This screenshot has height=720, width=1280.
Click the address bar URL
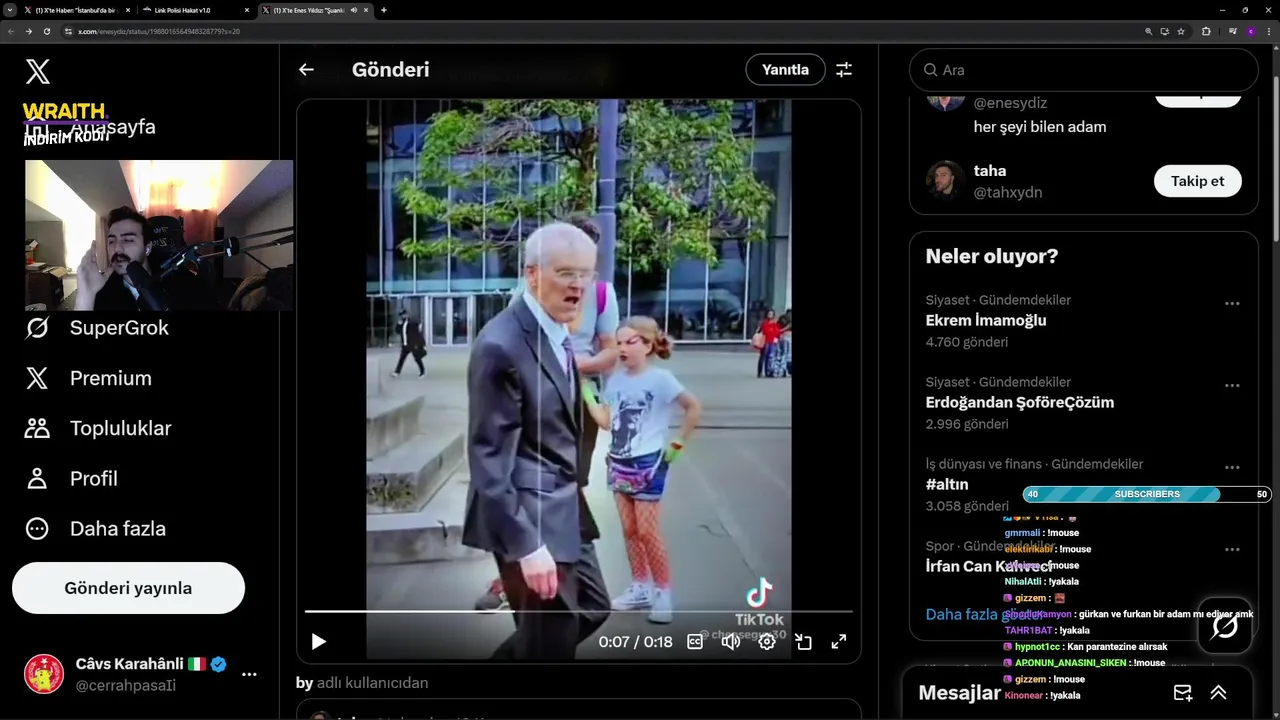[159, 31]
